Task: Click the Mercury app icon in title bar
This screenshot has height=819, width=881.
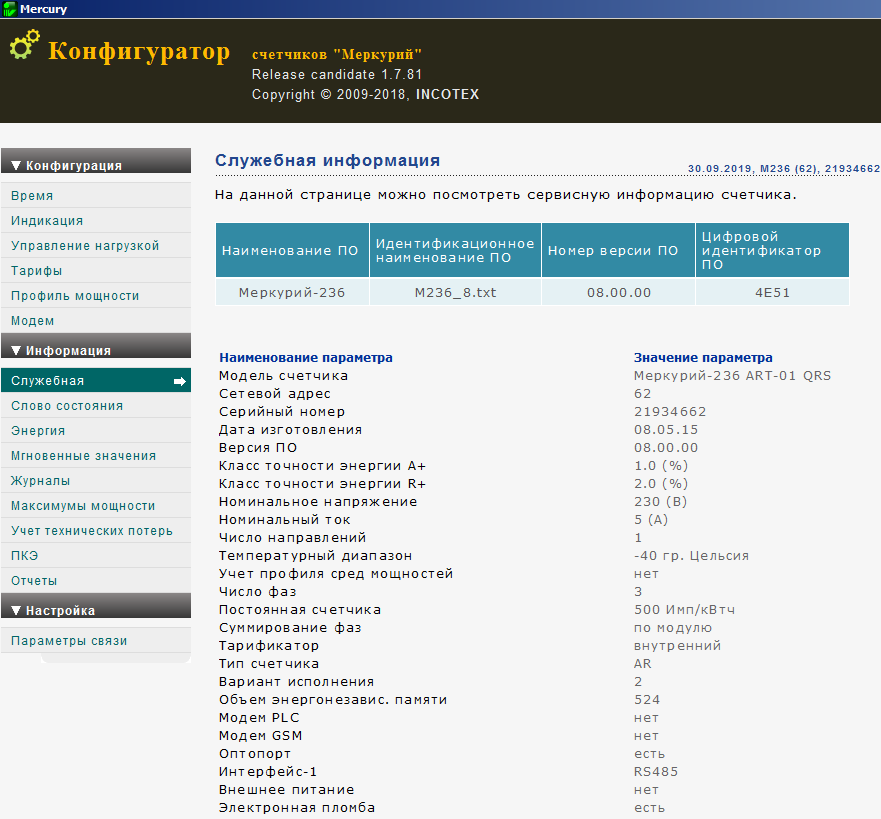Action: pyautogui.click(x=10, y=9)
